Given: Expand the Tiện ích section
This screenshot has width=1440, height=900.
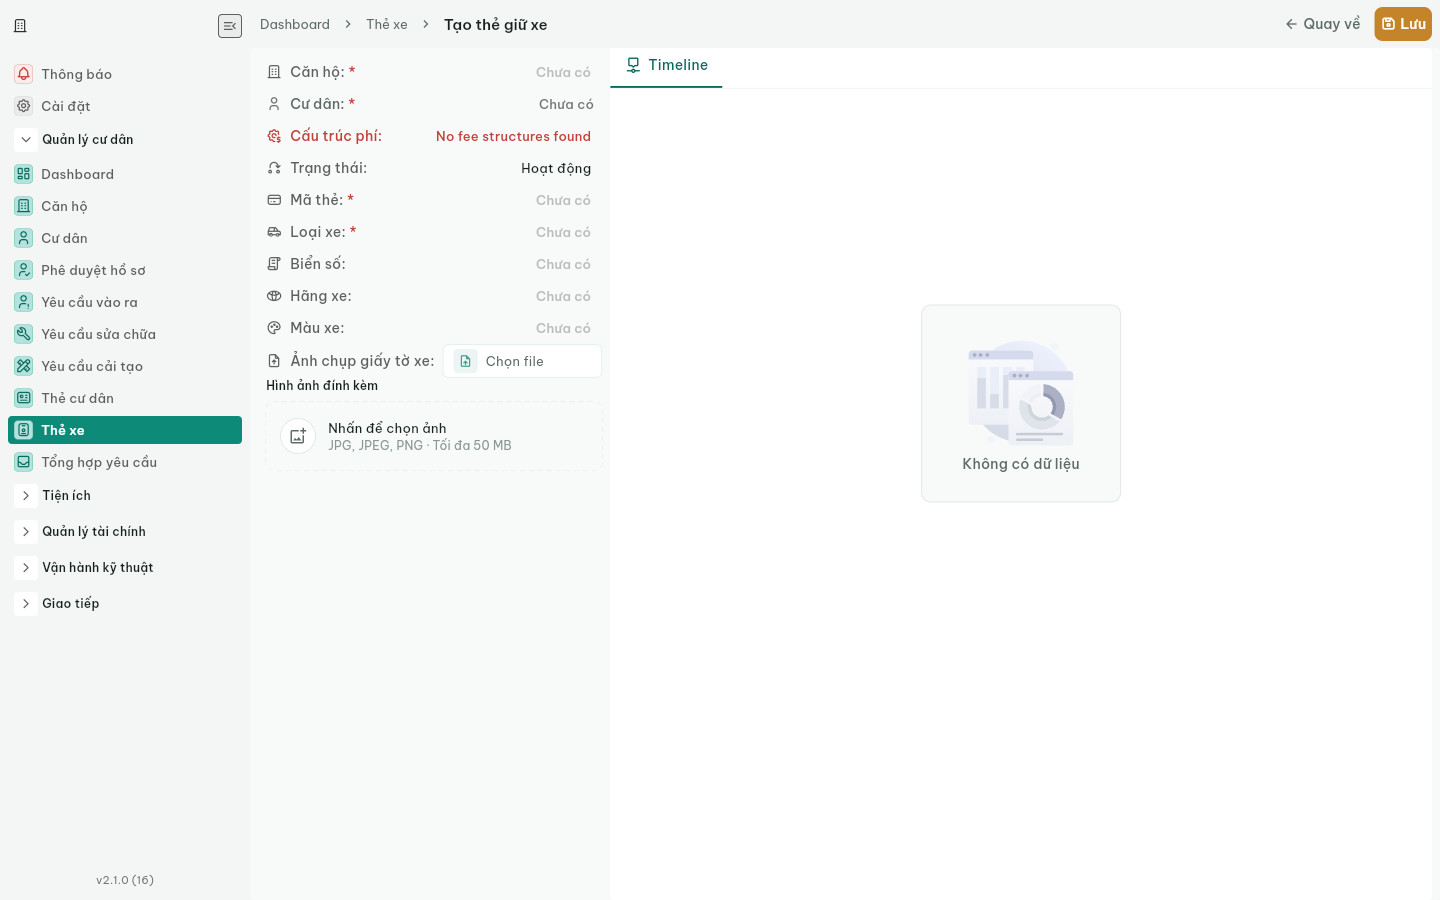Looking at the screenshot, I should [x=26, y=495].
